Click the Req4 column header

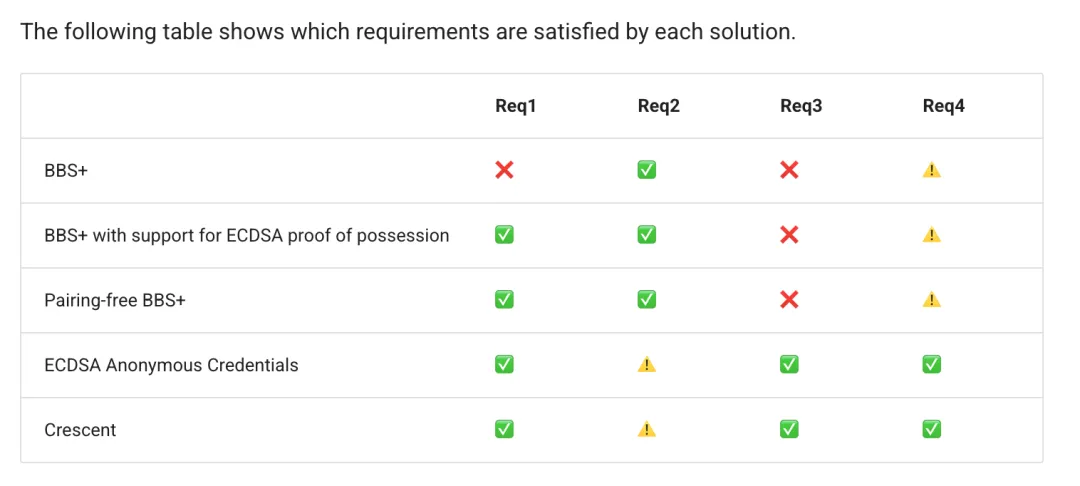click(x=944, y=106)
